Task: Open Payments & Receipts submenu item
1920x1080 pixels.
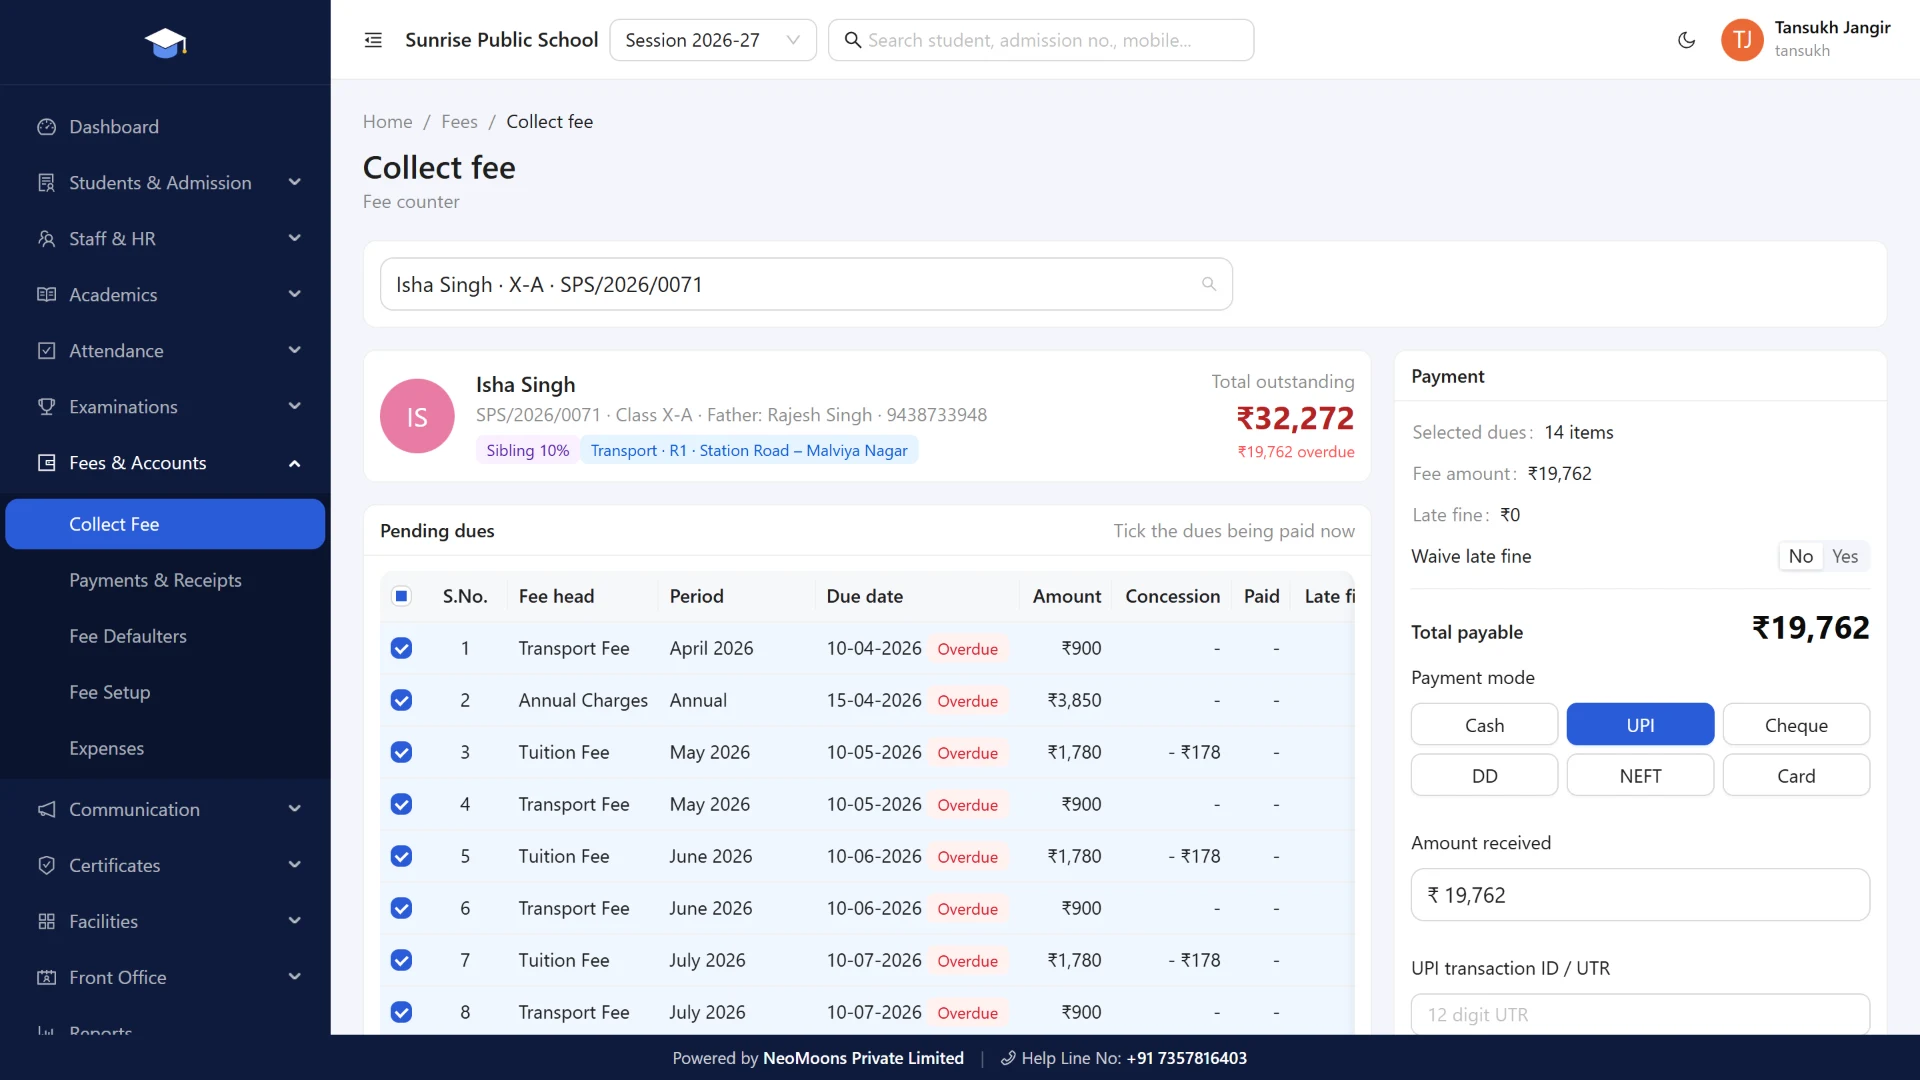Action: coord(165,580)
